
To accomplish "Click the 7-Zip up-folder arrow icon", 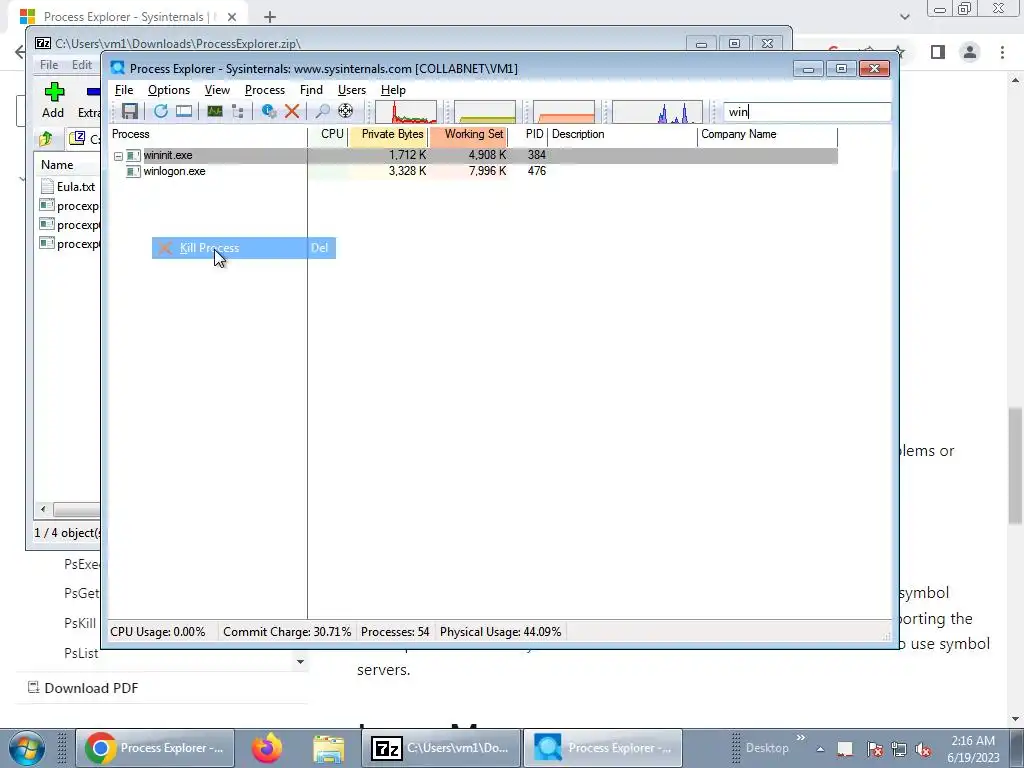I will click(46, 138).
